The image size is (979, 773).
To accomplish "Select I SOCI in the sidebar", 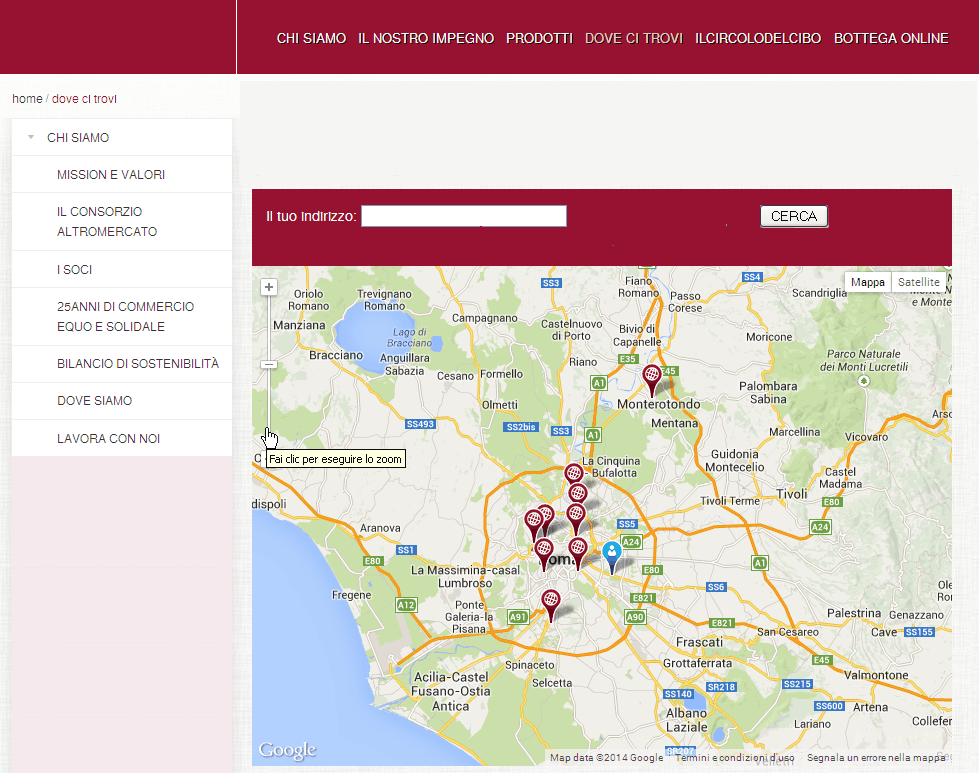I will pos(122,270).
